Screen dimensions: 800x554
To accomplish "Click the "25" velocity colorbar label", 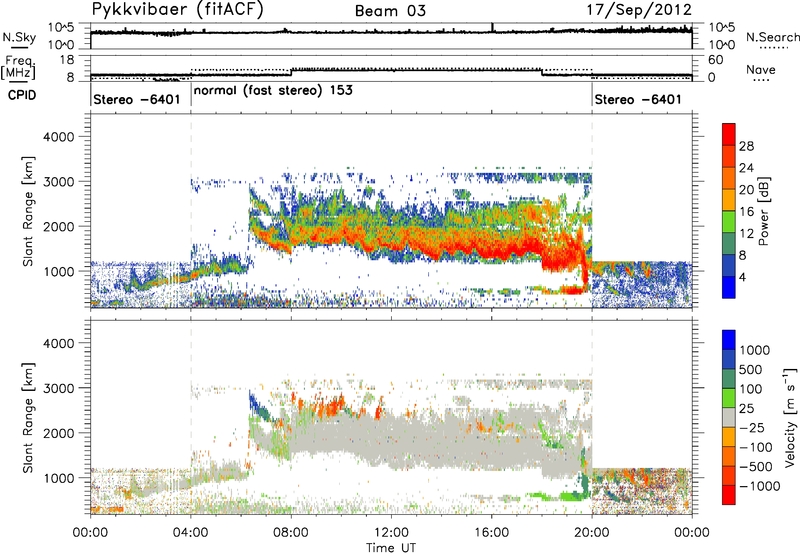I will tap(747, 409).
